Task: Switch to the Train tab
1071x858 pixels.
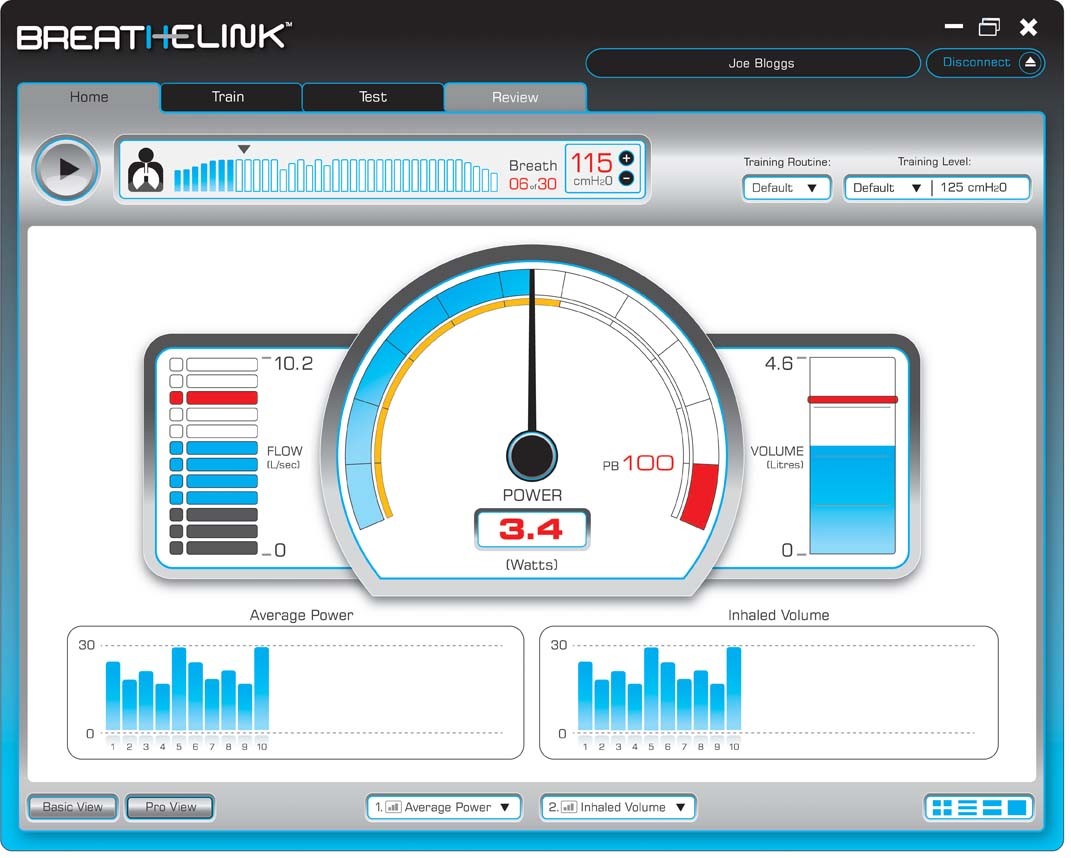Action: click(228, 97)
